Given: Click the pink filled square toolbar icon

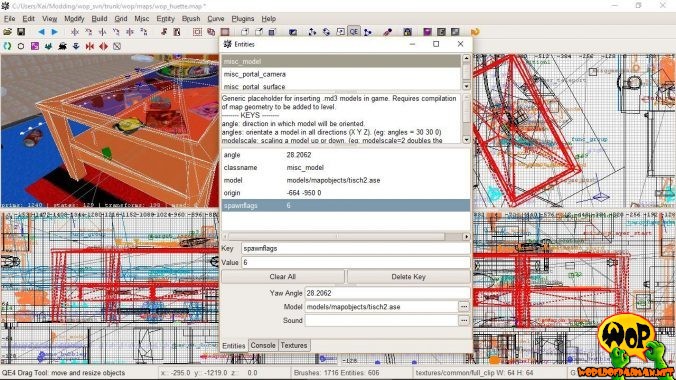Looking at the screenshot, I should point(225,32).
